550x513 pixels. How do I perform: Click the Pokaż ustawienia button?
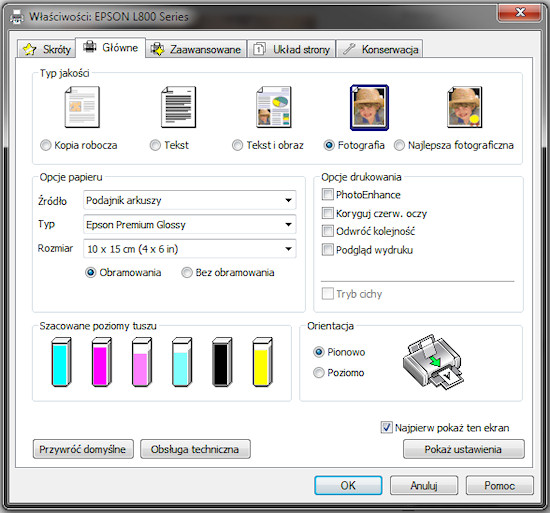(464, 449)
